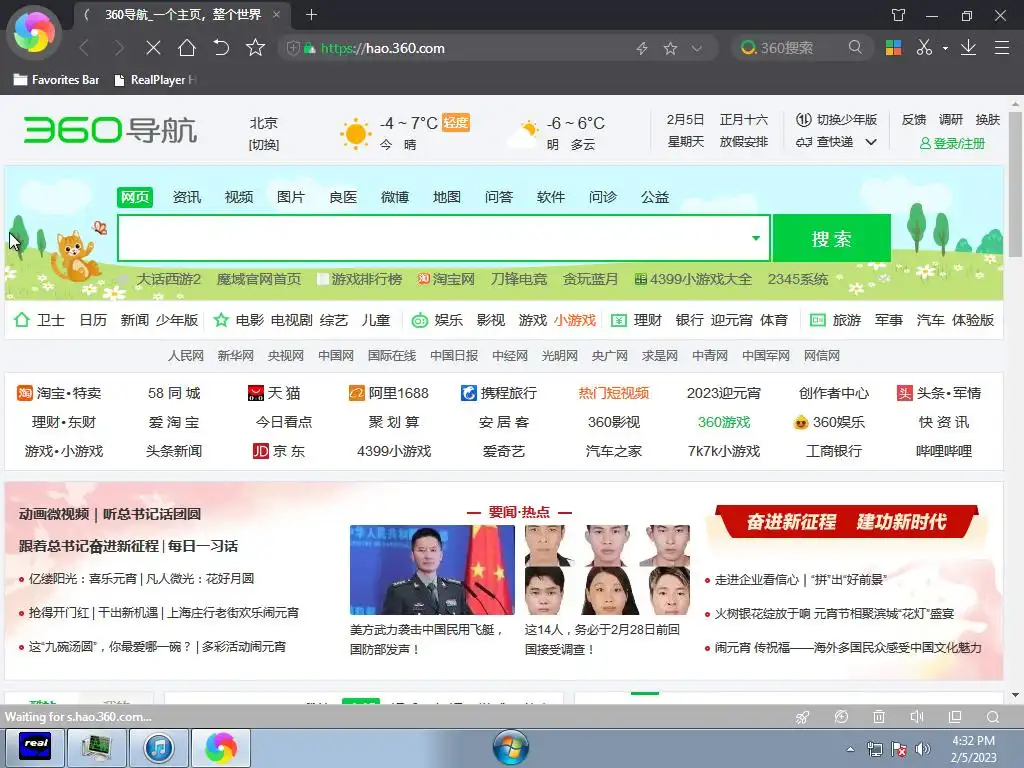Expand the chevron next to 查快递
Image resolution: width=1024 pixels, height=768 pixels.
pyautogui.click(x=871, y=142)
